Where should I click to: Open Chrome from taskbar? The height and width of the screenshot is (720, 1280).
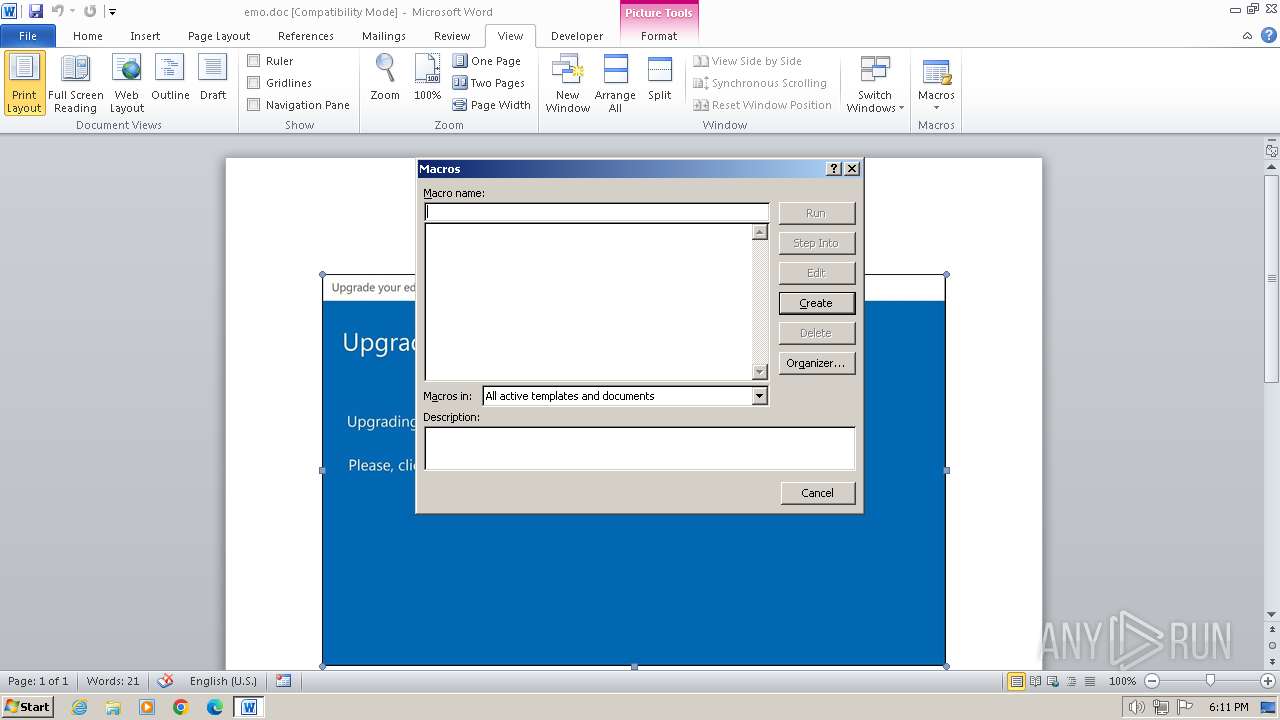[x=181, y=707]
